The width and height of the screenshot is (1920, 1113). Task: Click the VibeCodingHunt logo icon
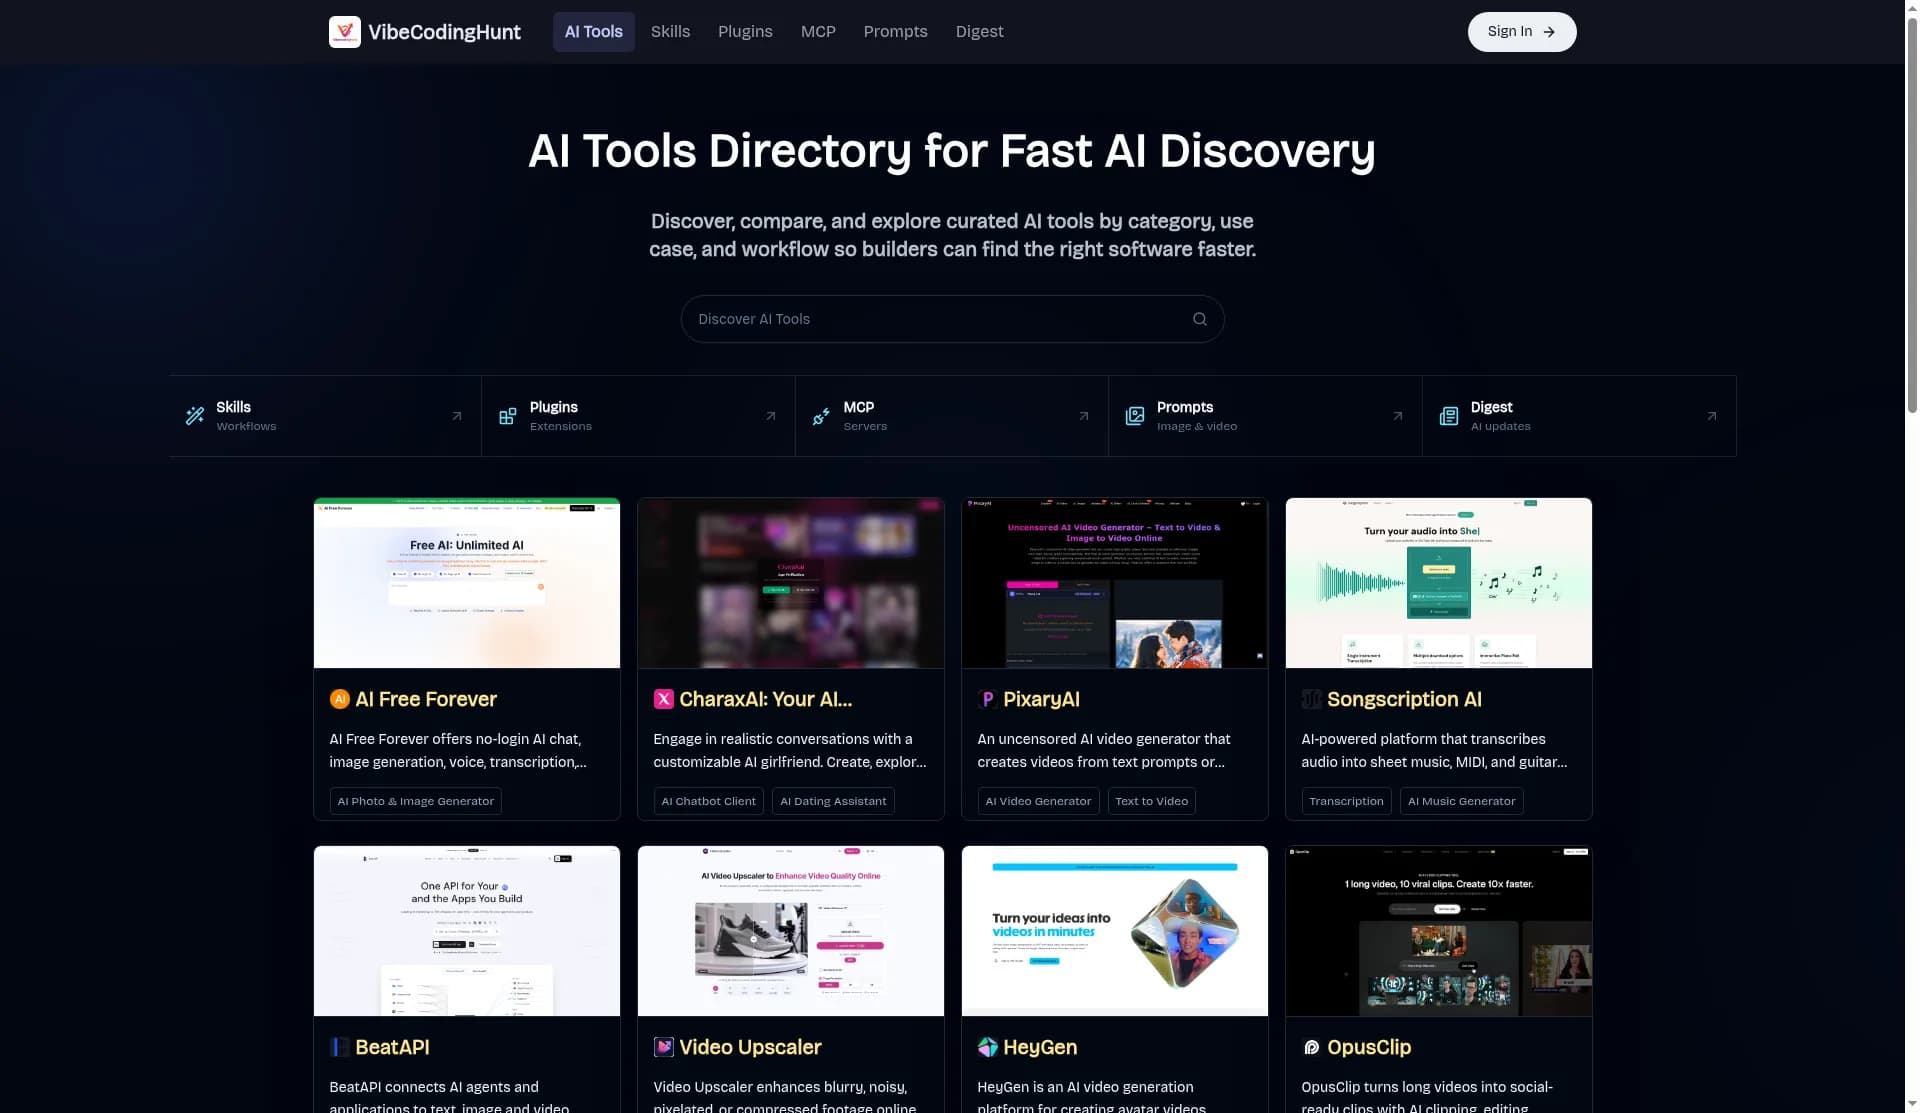[x=344, y=32]
